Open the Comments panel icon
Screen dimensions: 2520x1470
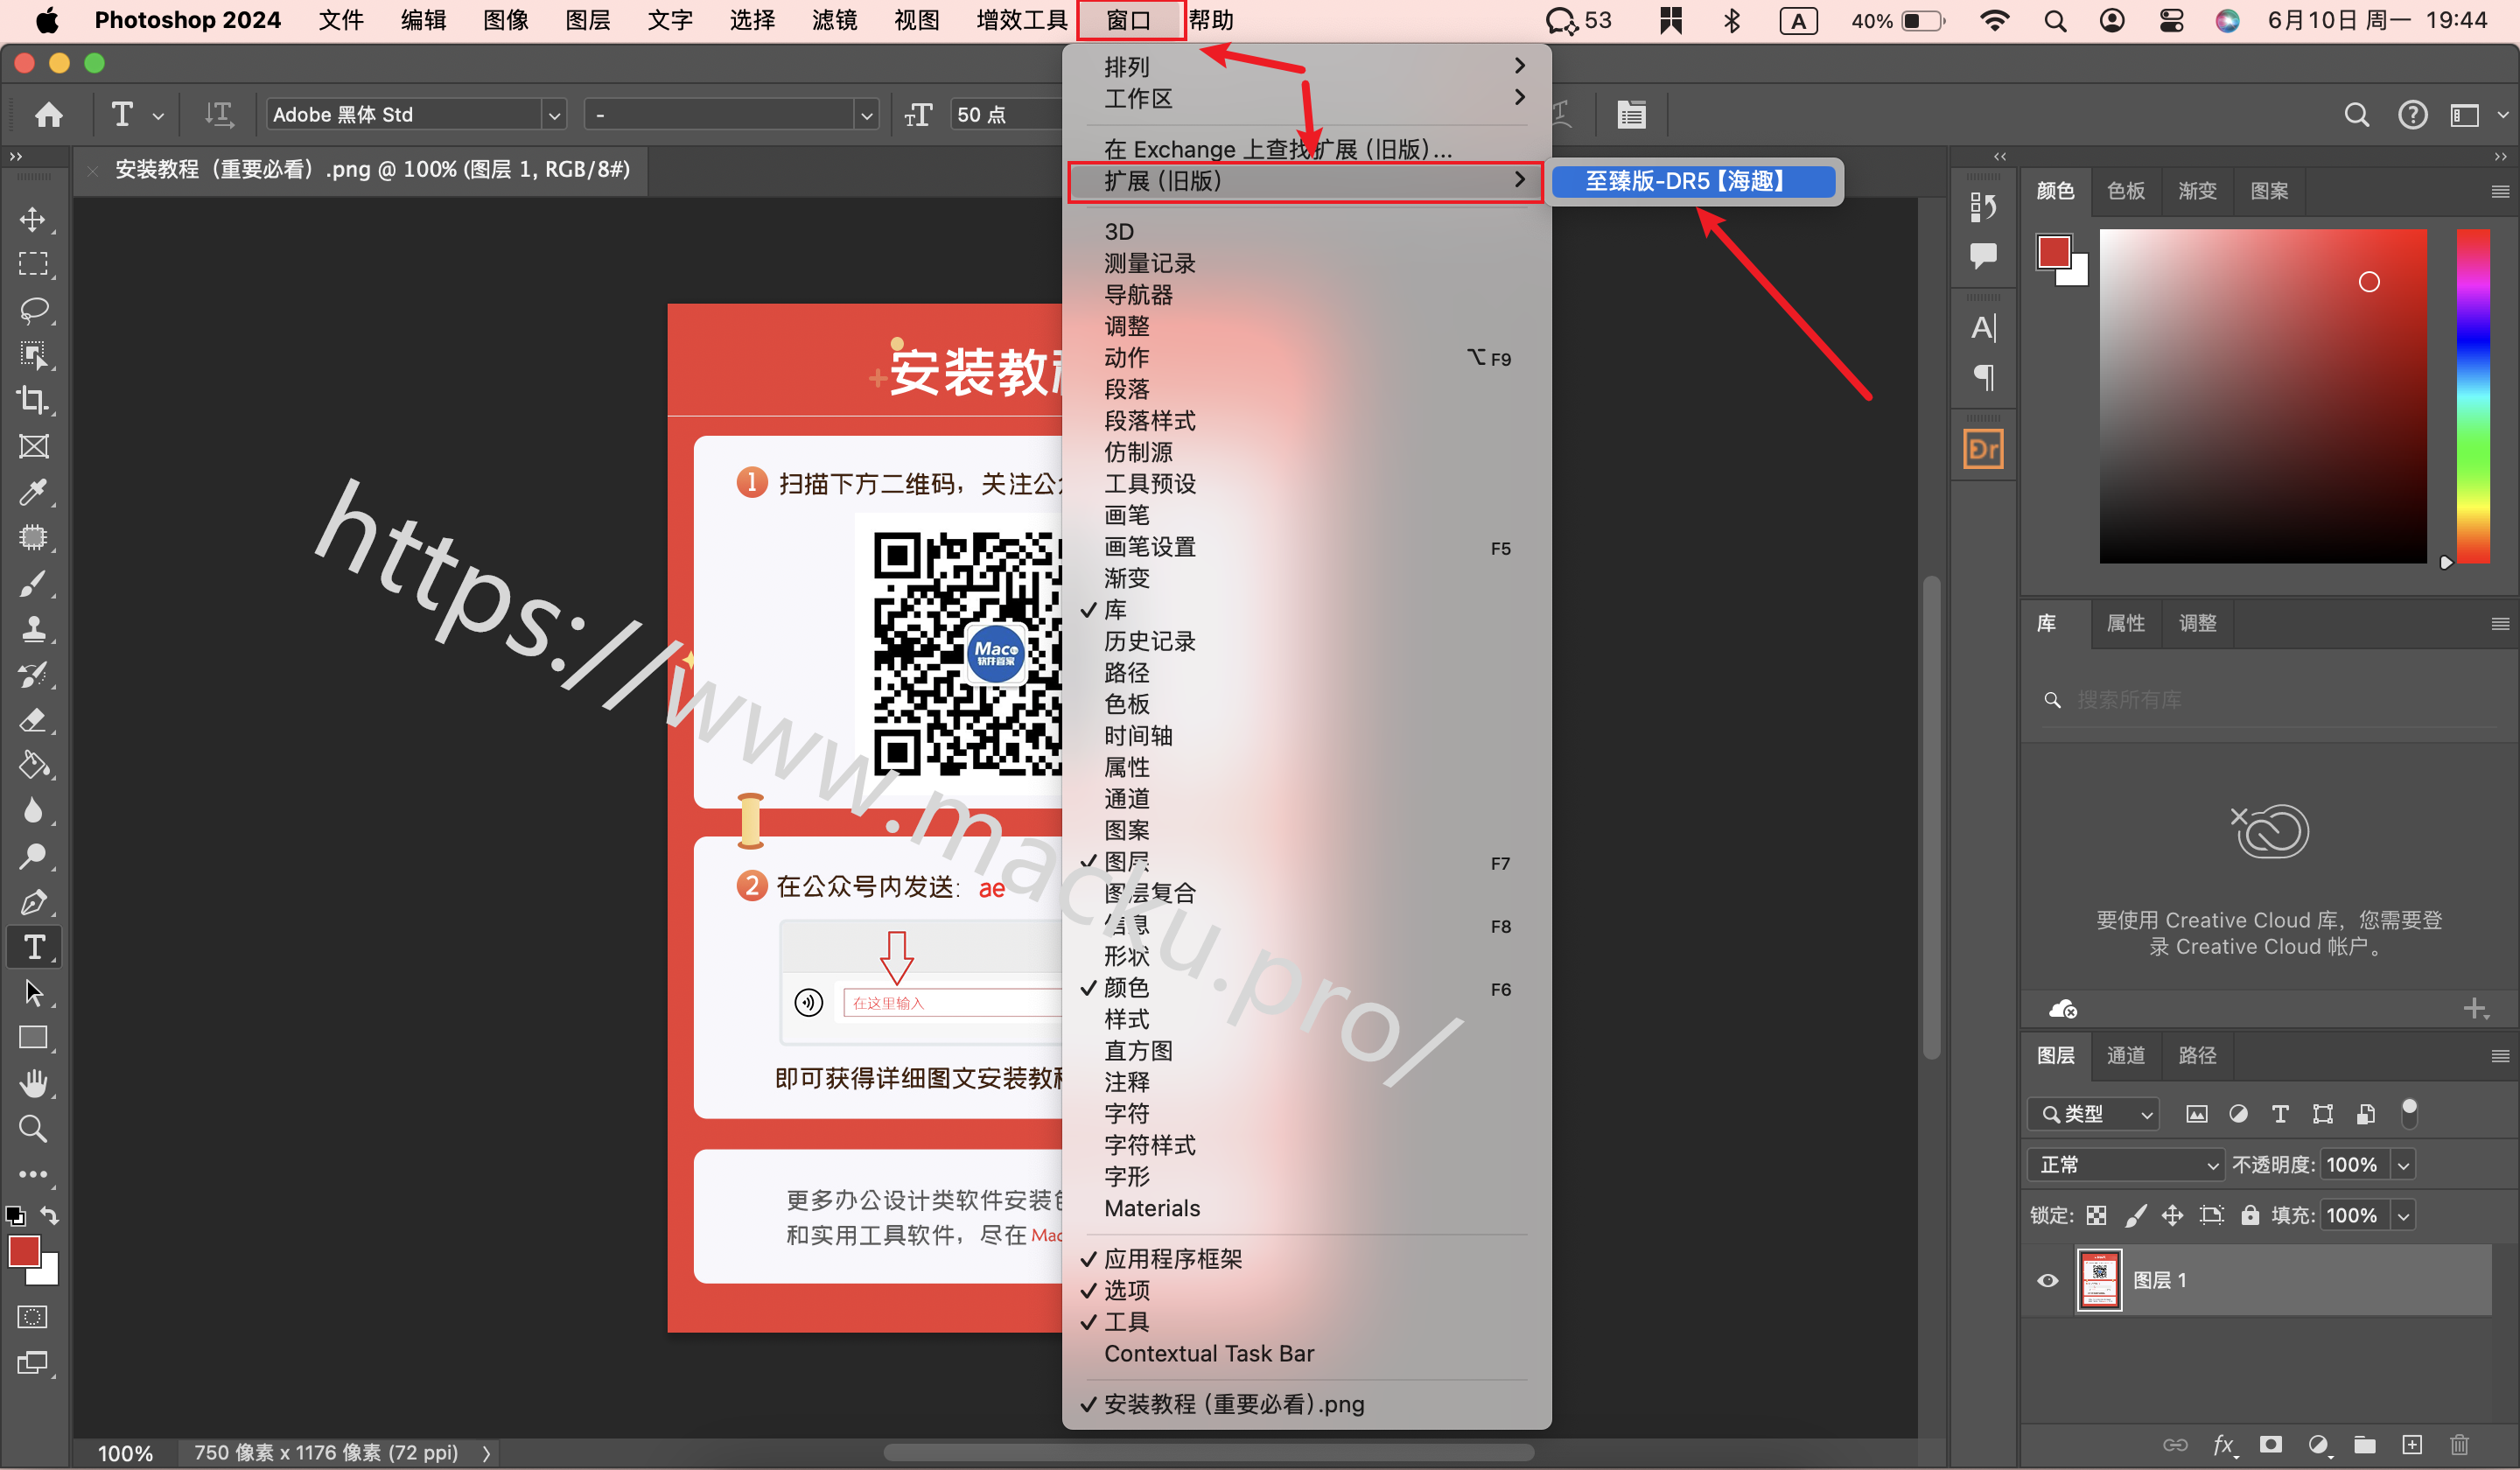(x=1983, y=255)
